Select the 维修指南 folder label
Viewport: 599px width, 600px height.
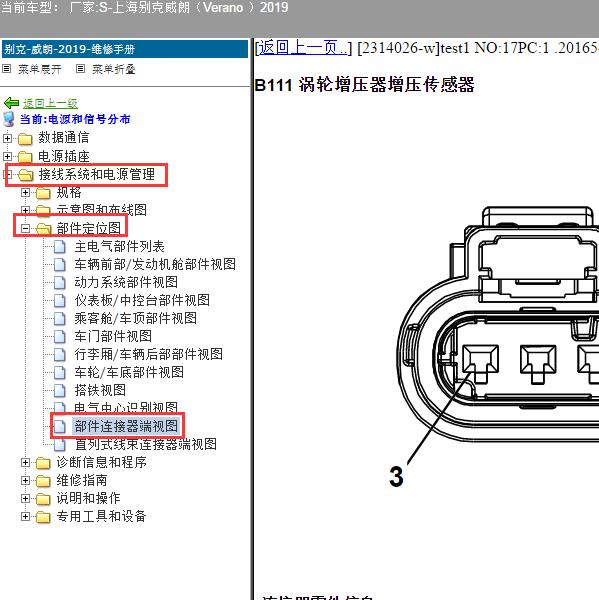82,481
